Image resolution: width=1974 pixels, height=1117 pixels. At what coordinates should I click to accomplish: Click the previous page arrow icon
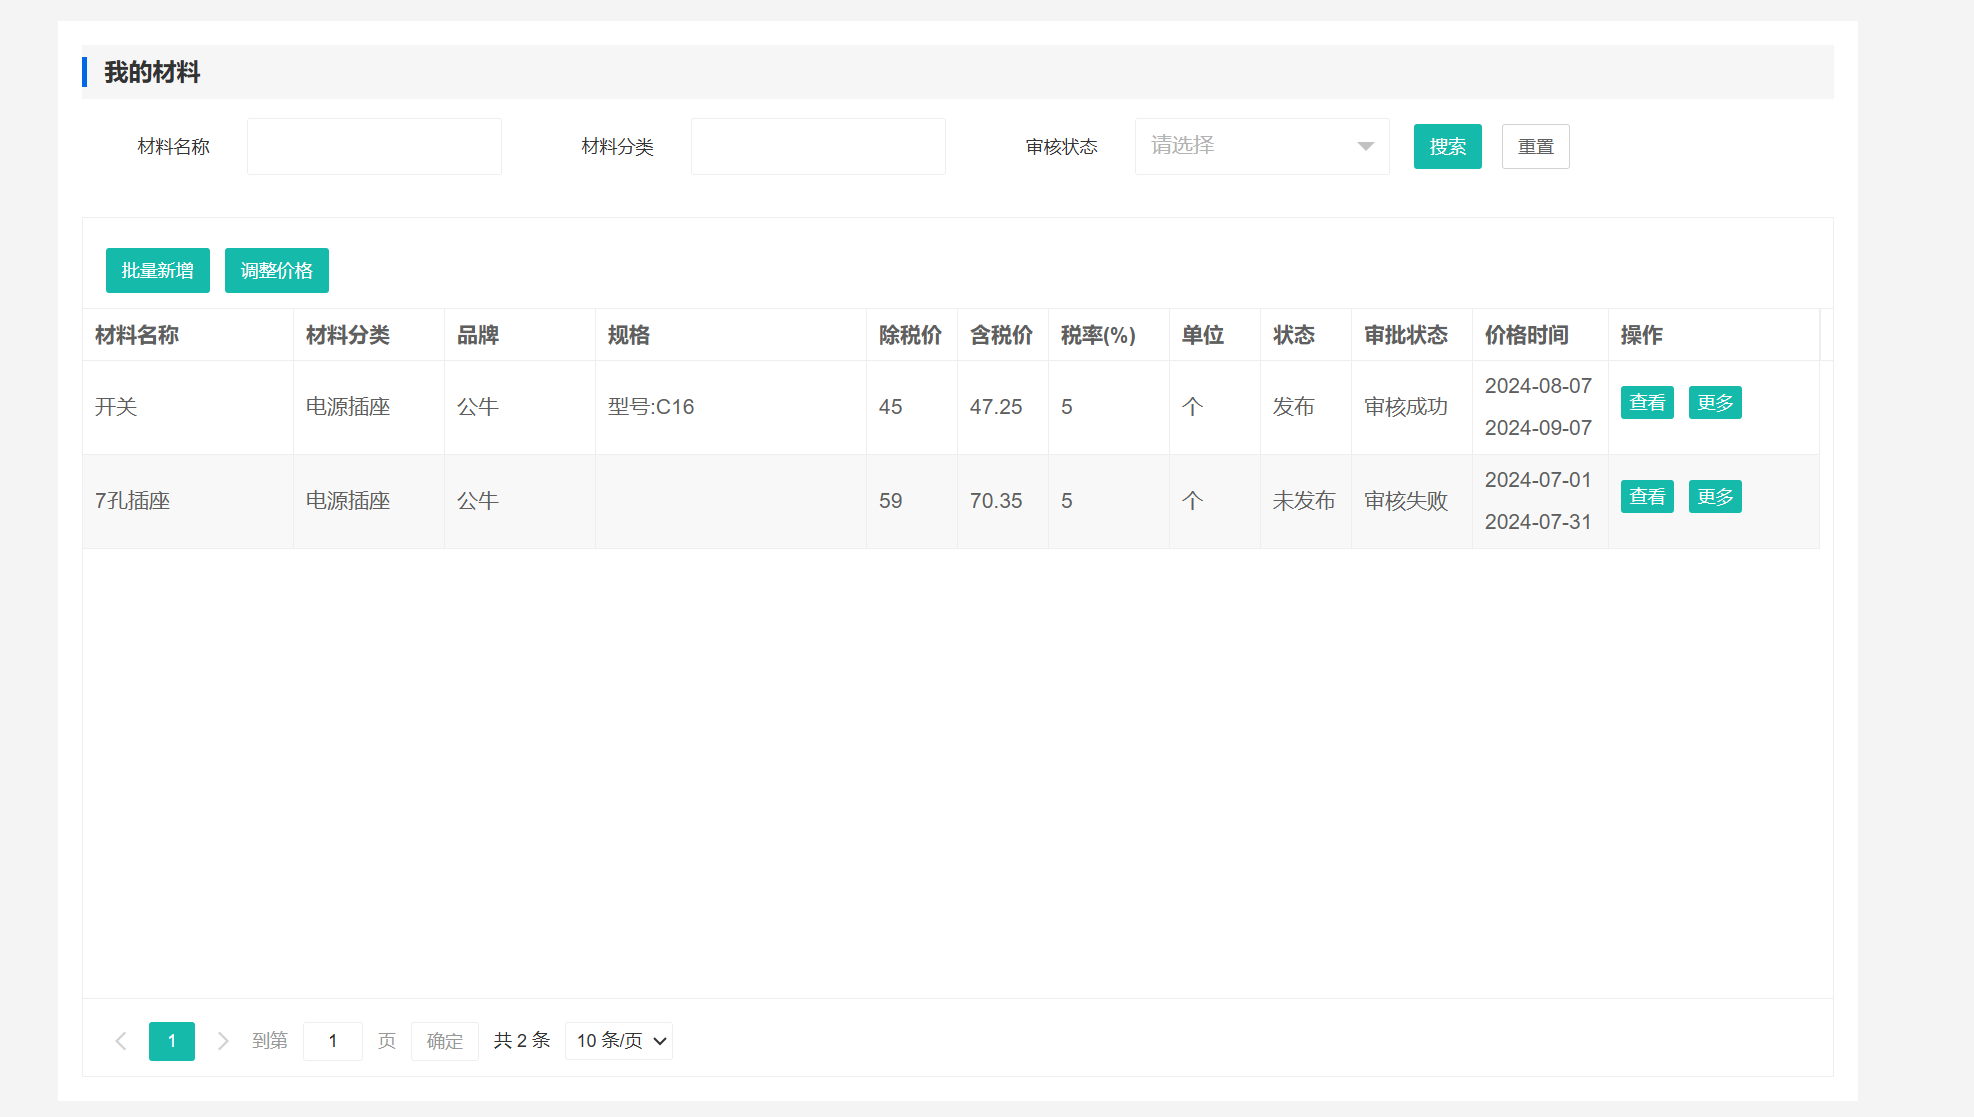121,1041
